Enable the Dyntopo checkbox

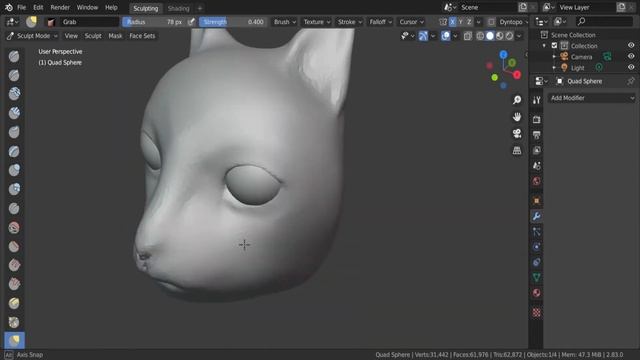click(491, 22)
